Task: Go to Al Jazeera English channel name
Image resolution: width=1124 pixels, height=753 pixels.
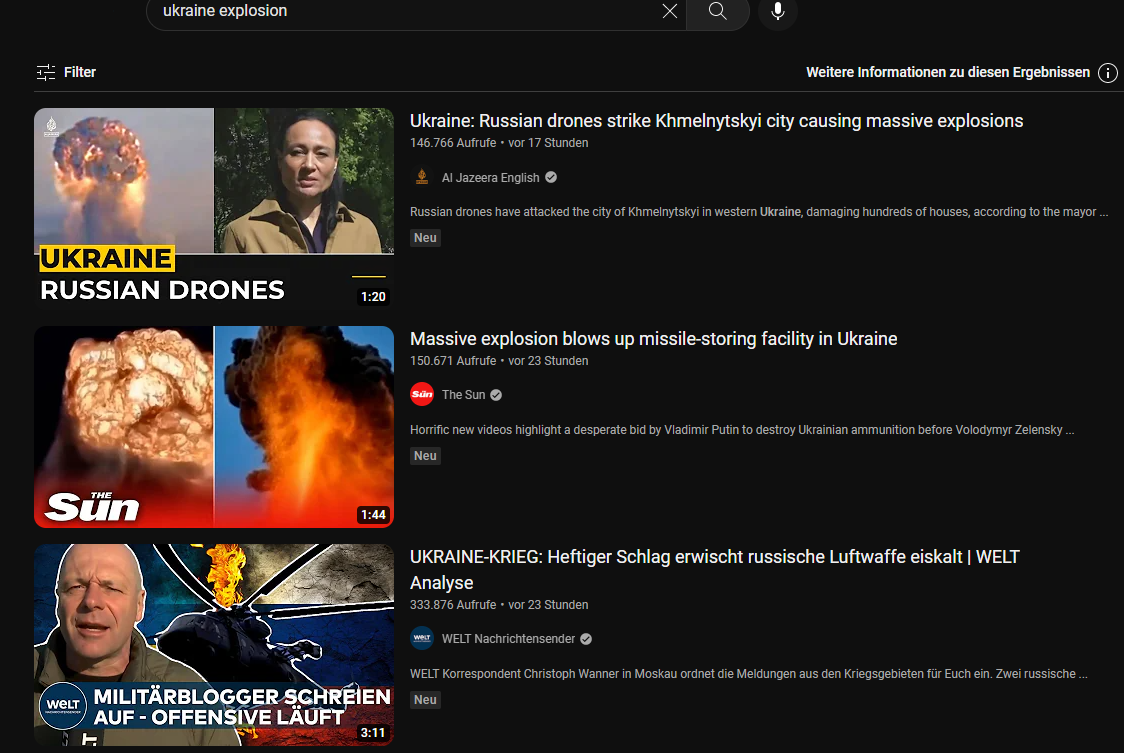Action: tap(490, 178)
